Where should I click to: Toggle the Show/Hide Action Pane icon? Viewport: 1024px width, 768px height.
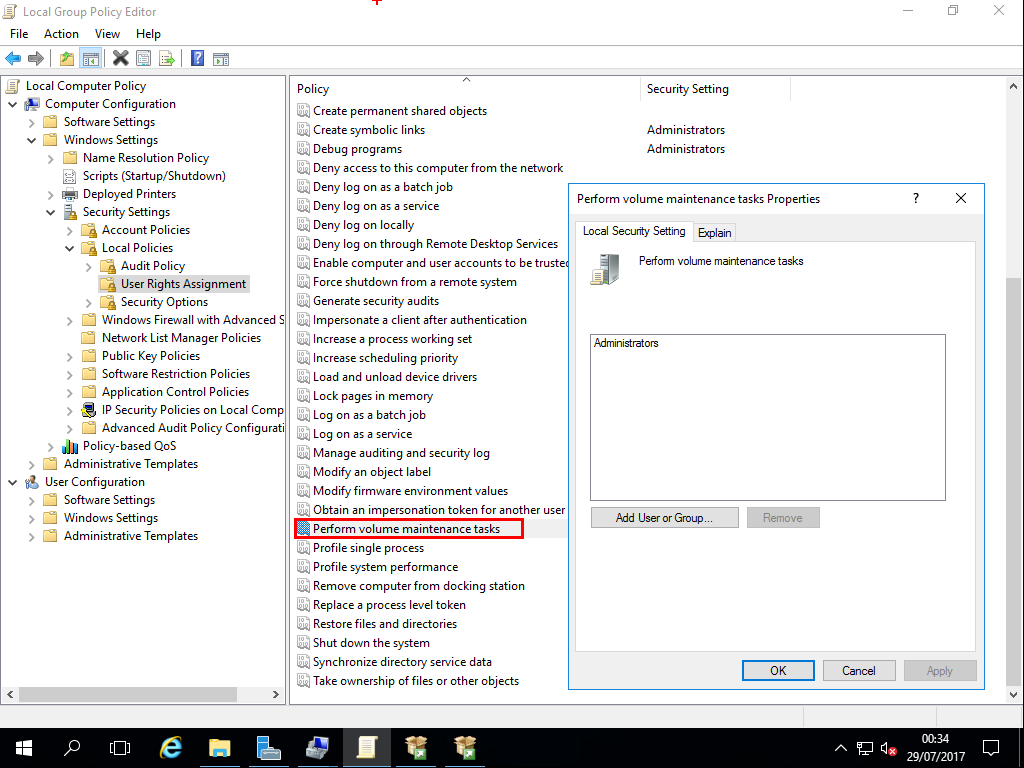click(x=221, y=58)
